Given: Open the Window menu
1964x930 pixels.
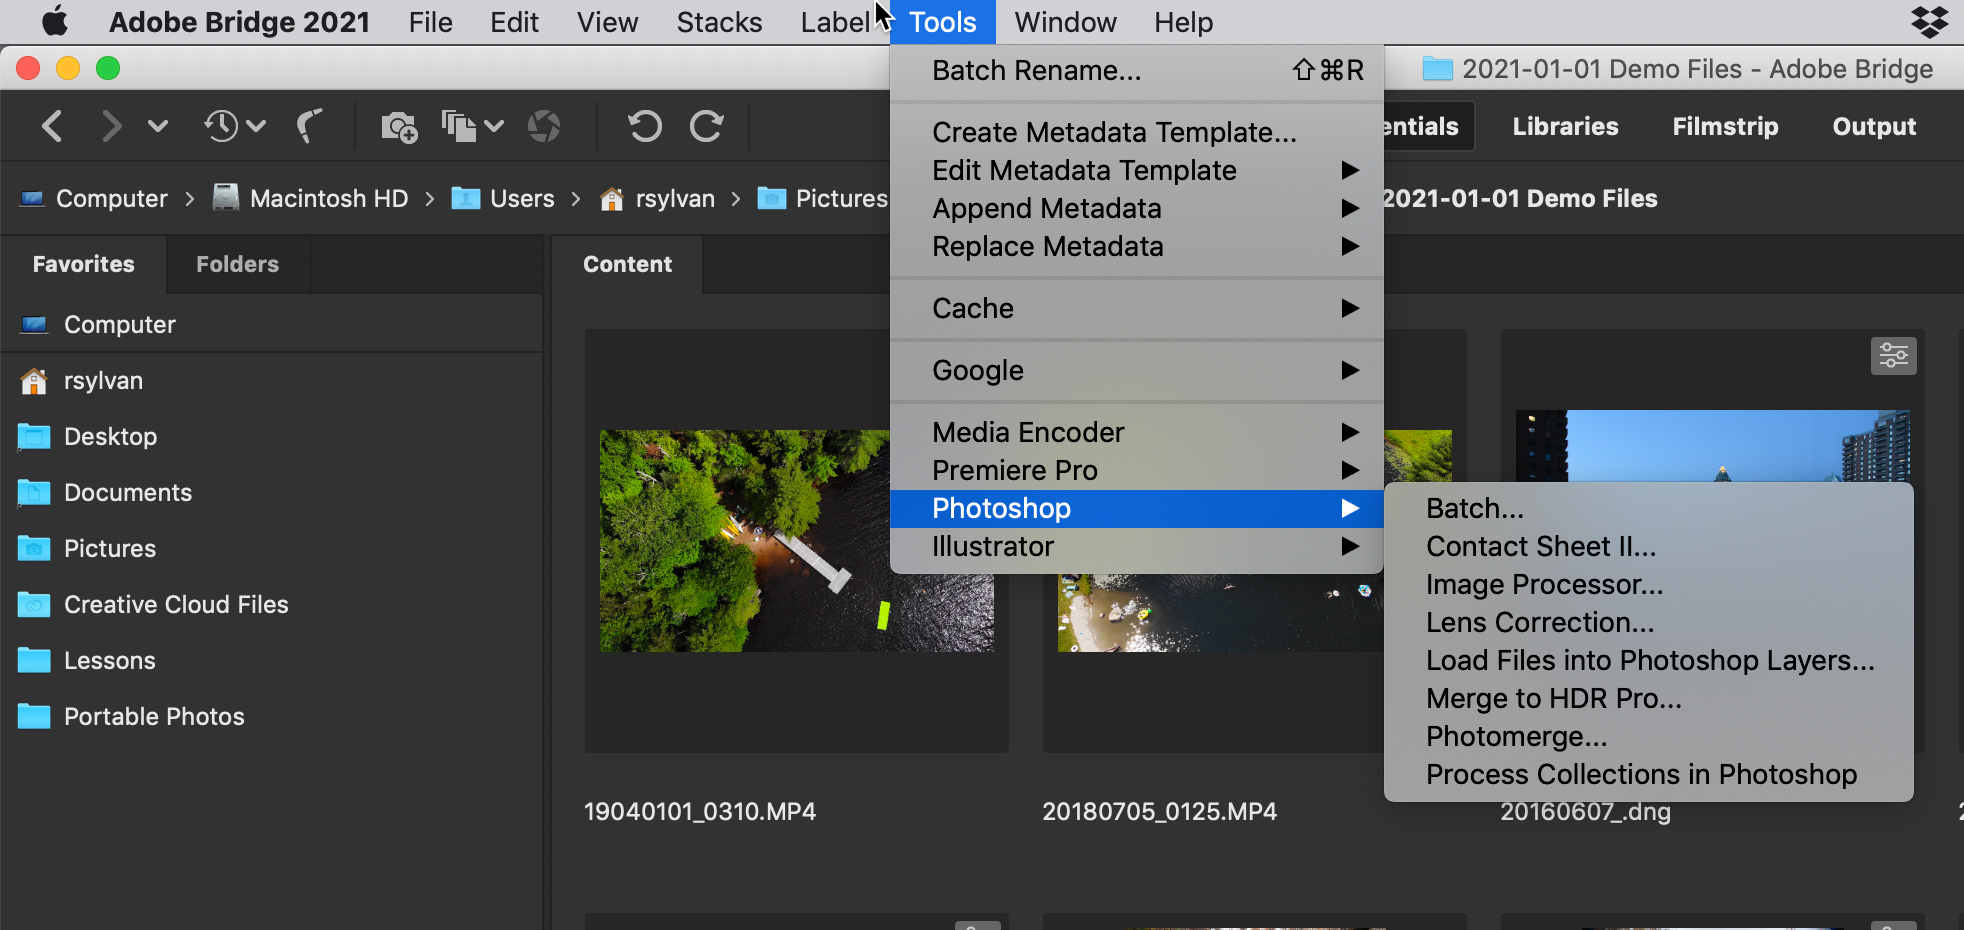Looking at the screenshot, I should coord(1064,22).
